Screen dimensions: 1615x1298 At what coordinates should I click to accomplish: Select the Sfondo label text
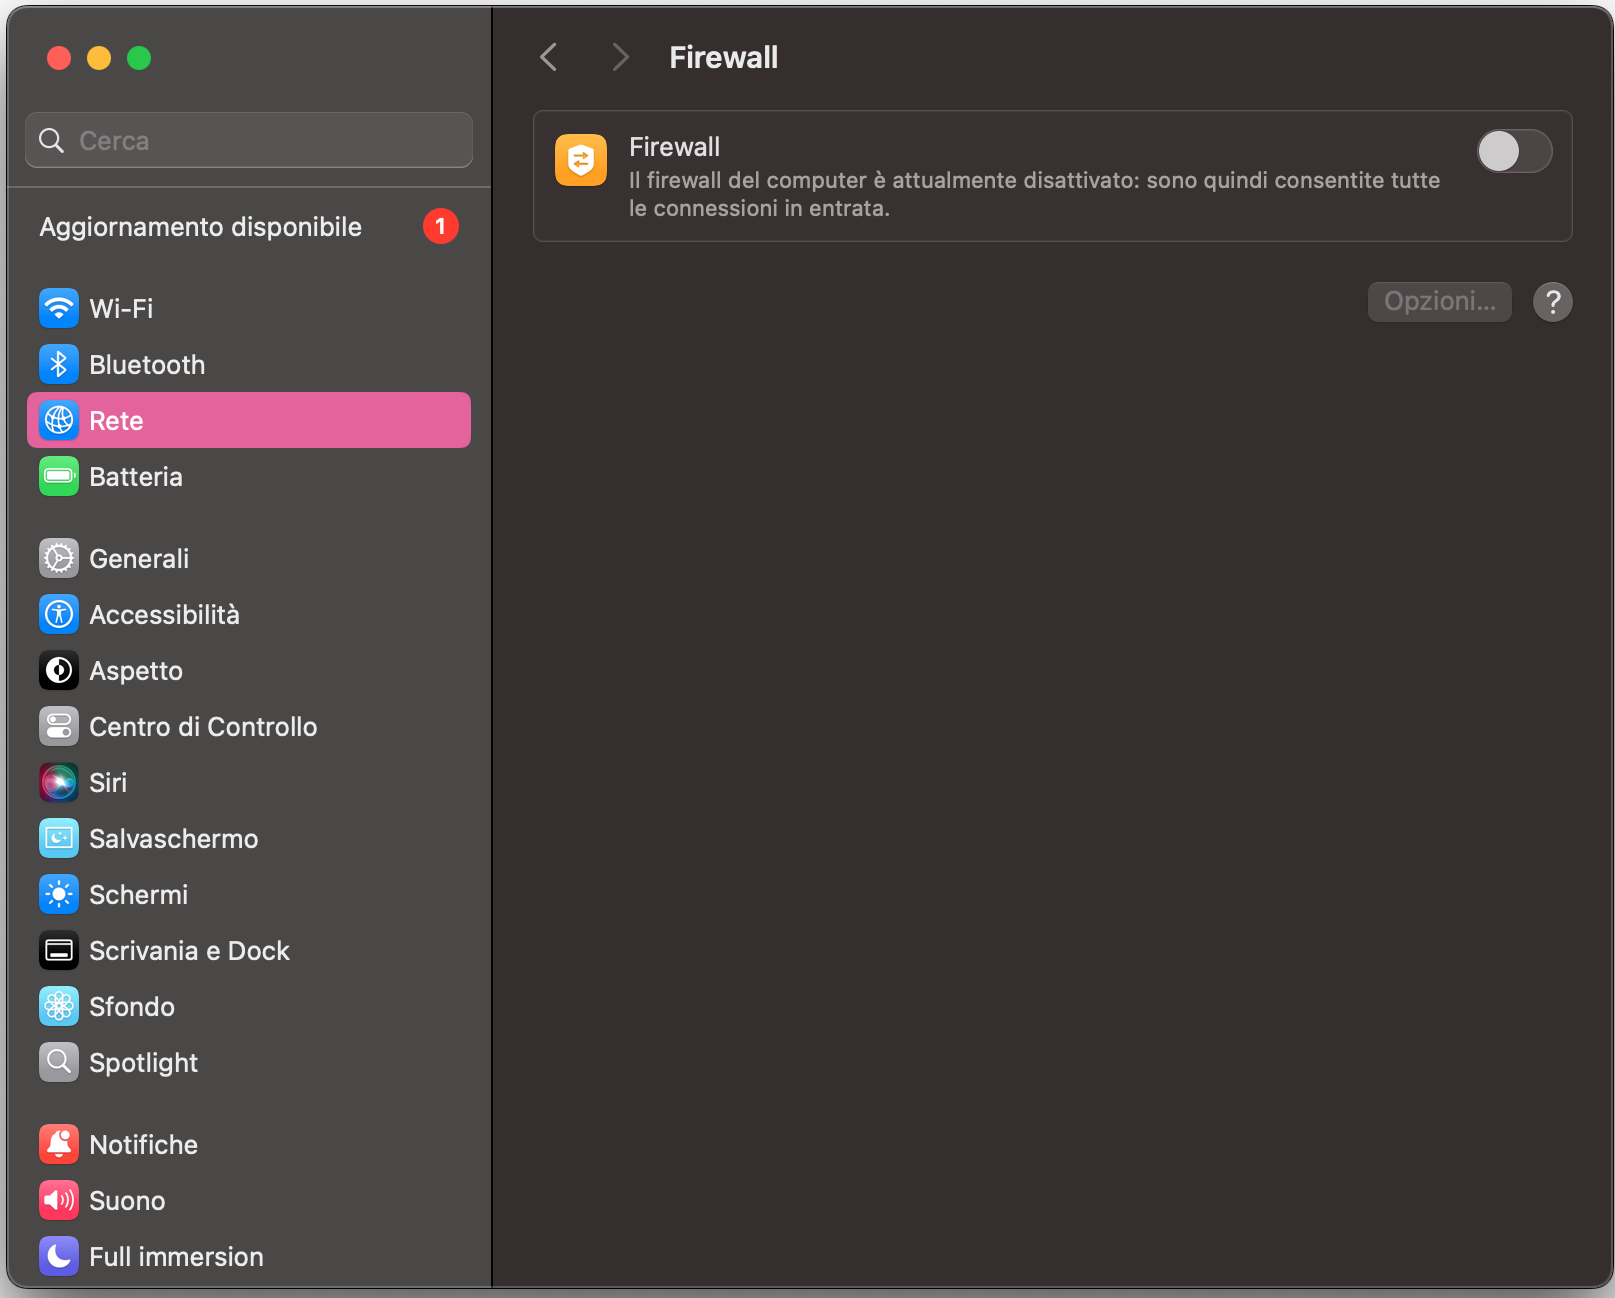click(132, 1006)
